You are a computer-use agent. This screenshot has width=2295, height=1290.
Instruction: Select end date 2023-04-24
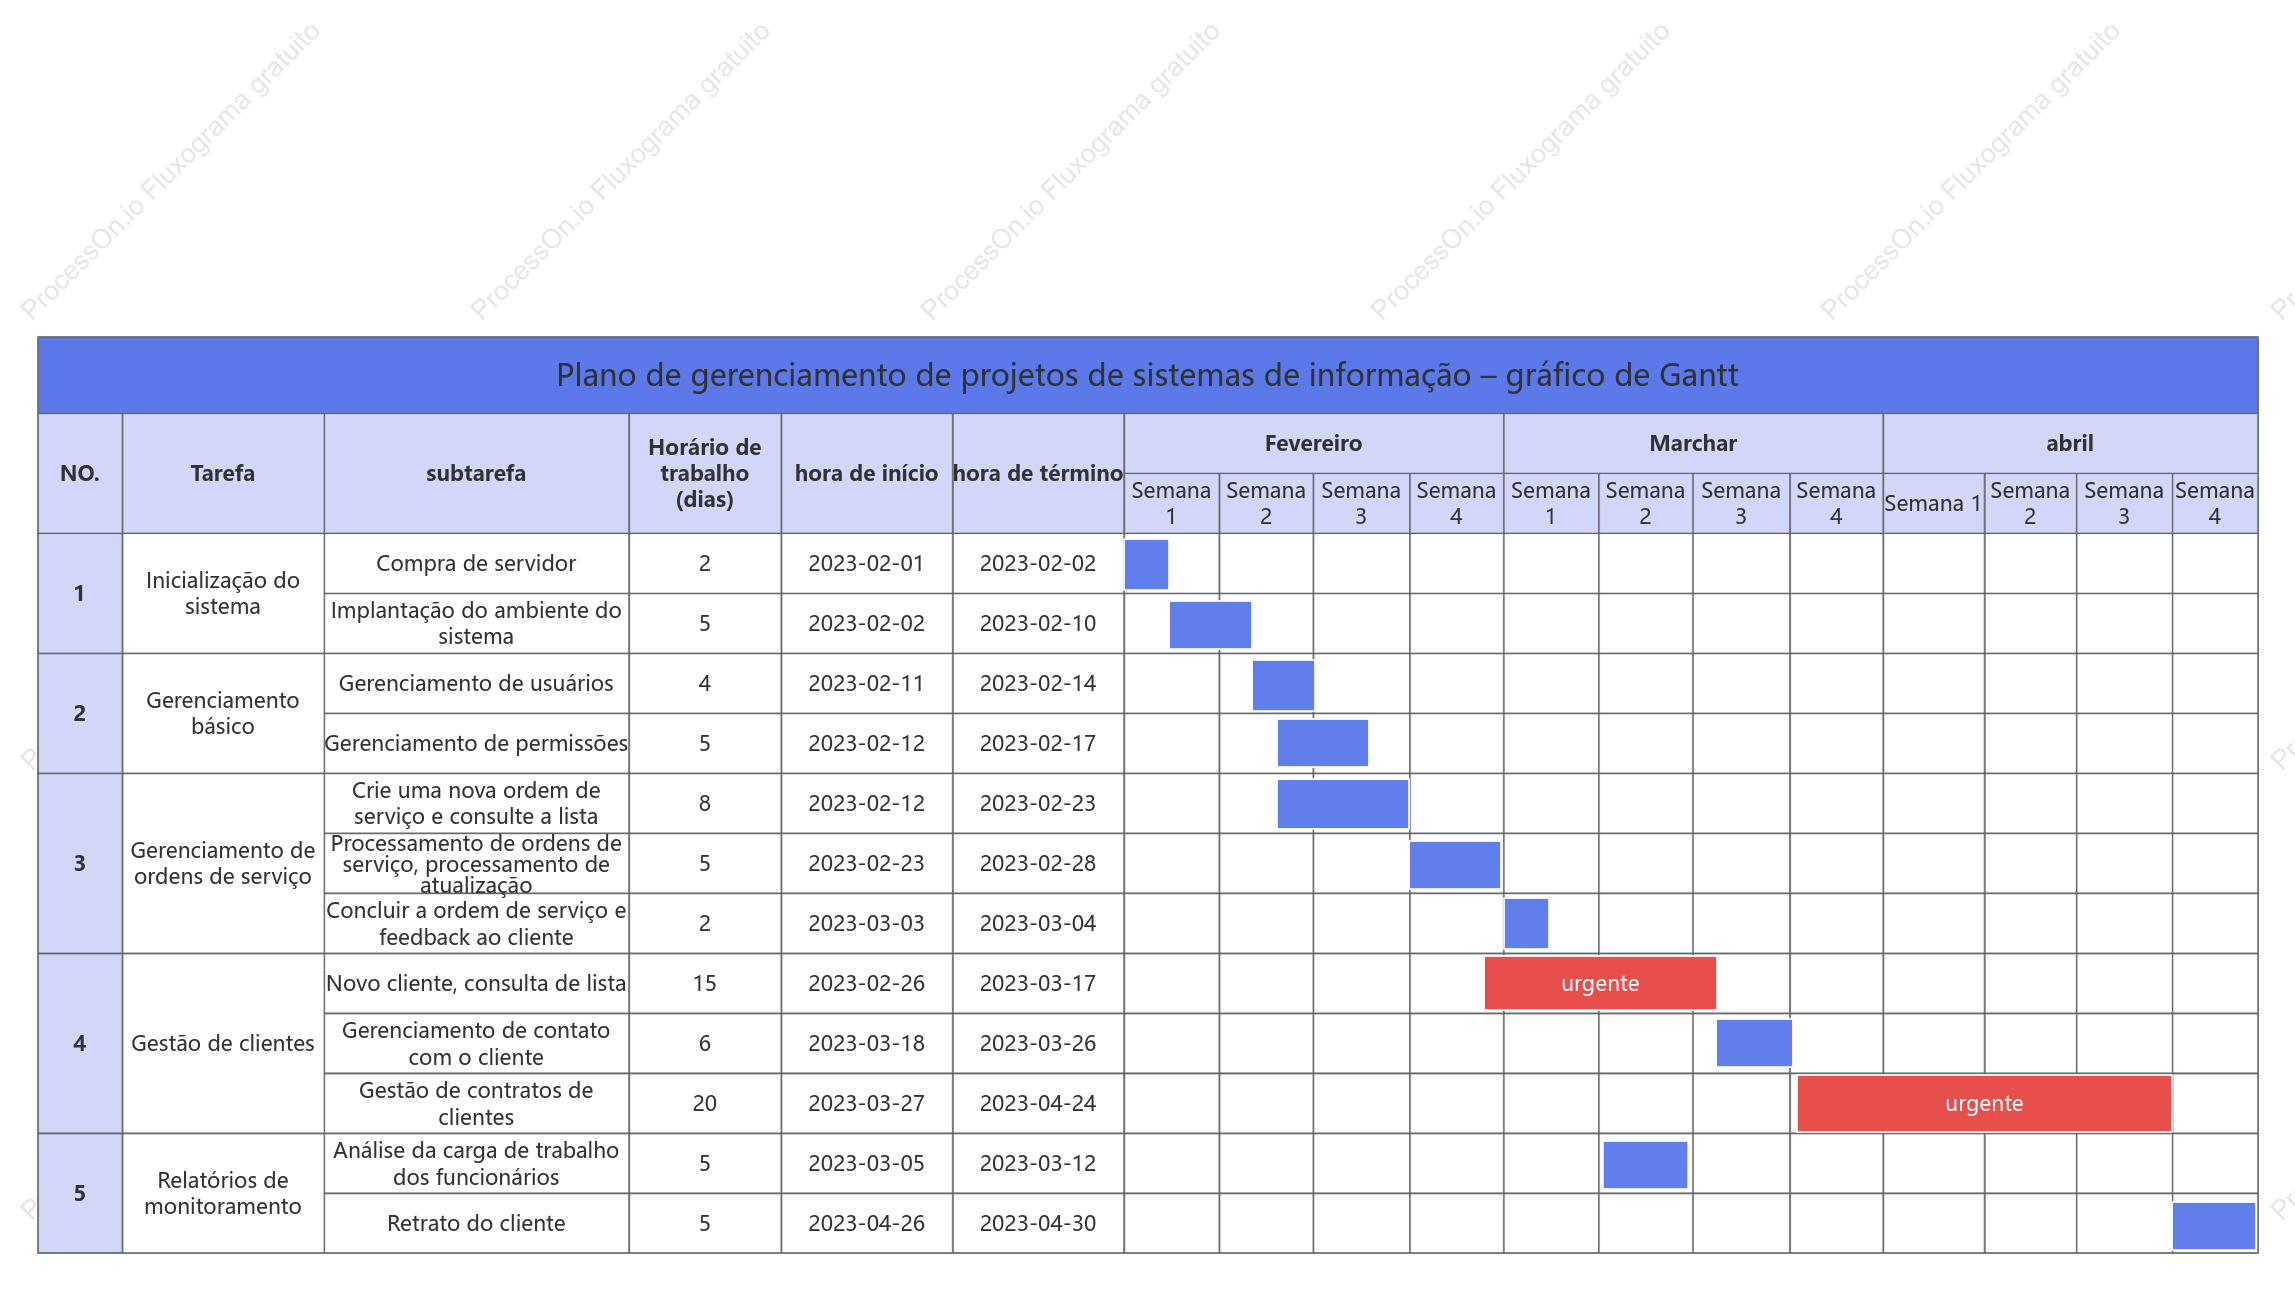tap(1038, 1103)
